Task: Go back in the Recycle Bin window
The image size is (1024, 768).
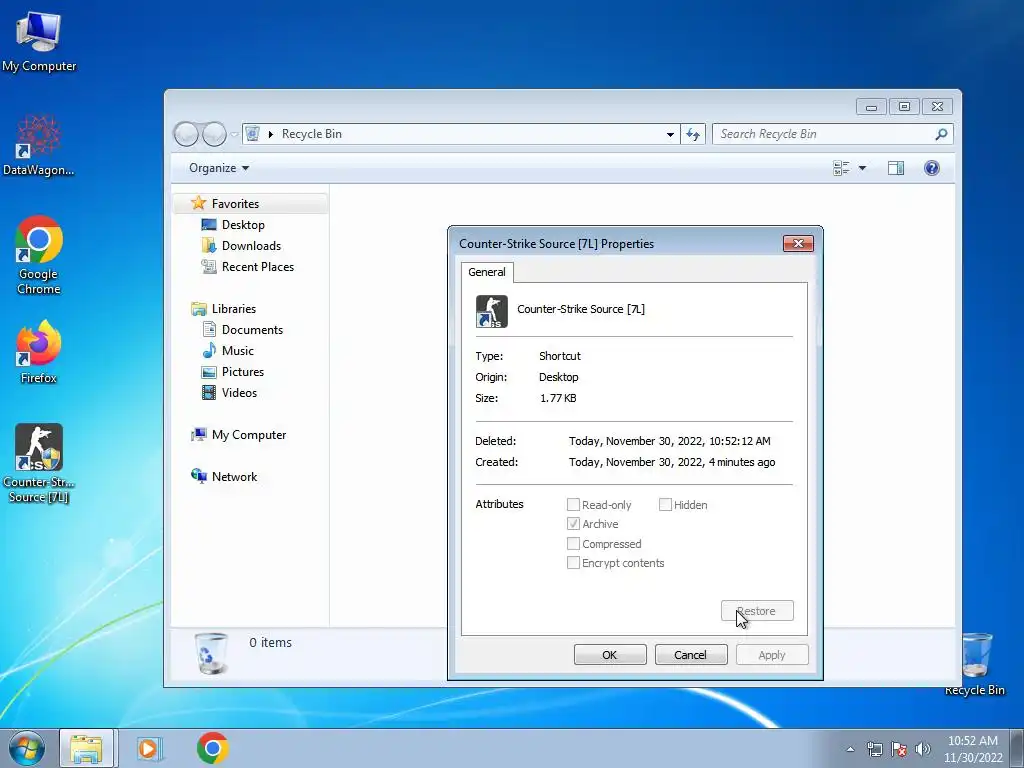Action: (187, 134)
